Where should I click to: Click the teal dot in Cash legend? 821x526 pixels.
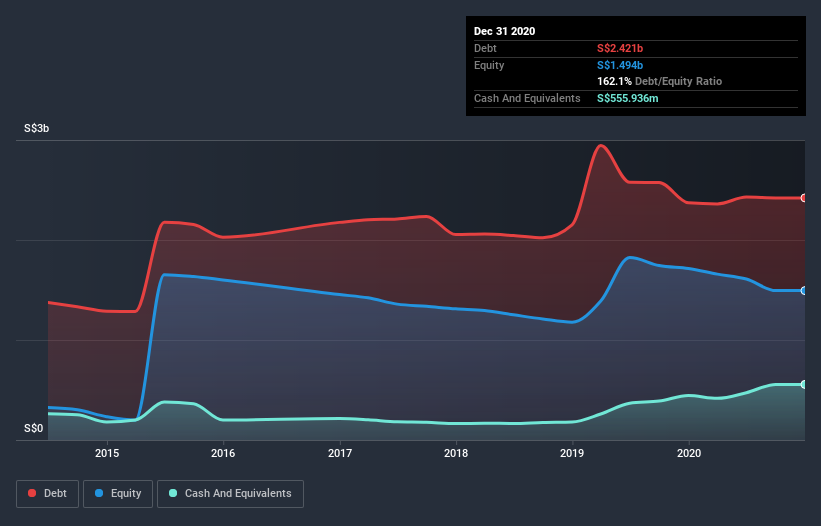[x=173, y=493]
